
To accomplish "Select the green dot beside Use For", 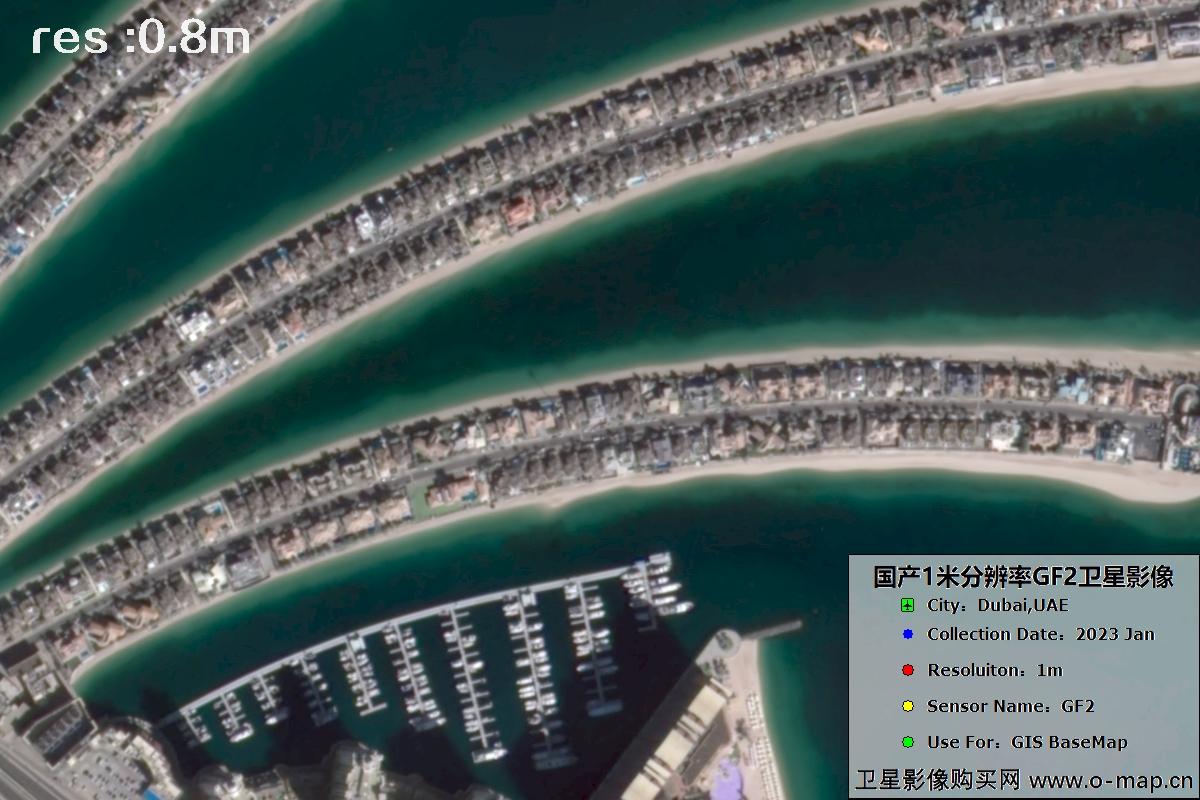I will click(907, 742).
